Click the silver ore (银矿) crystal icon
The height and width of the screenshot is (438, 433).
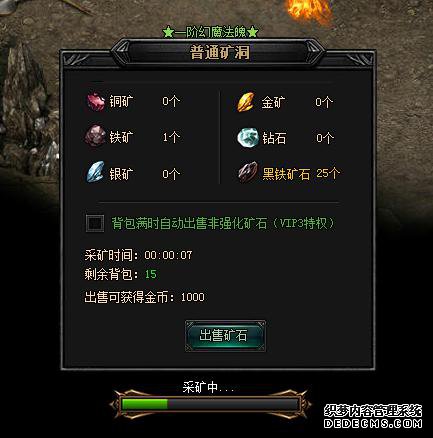coord(95,172)
